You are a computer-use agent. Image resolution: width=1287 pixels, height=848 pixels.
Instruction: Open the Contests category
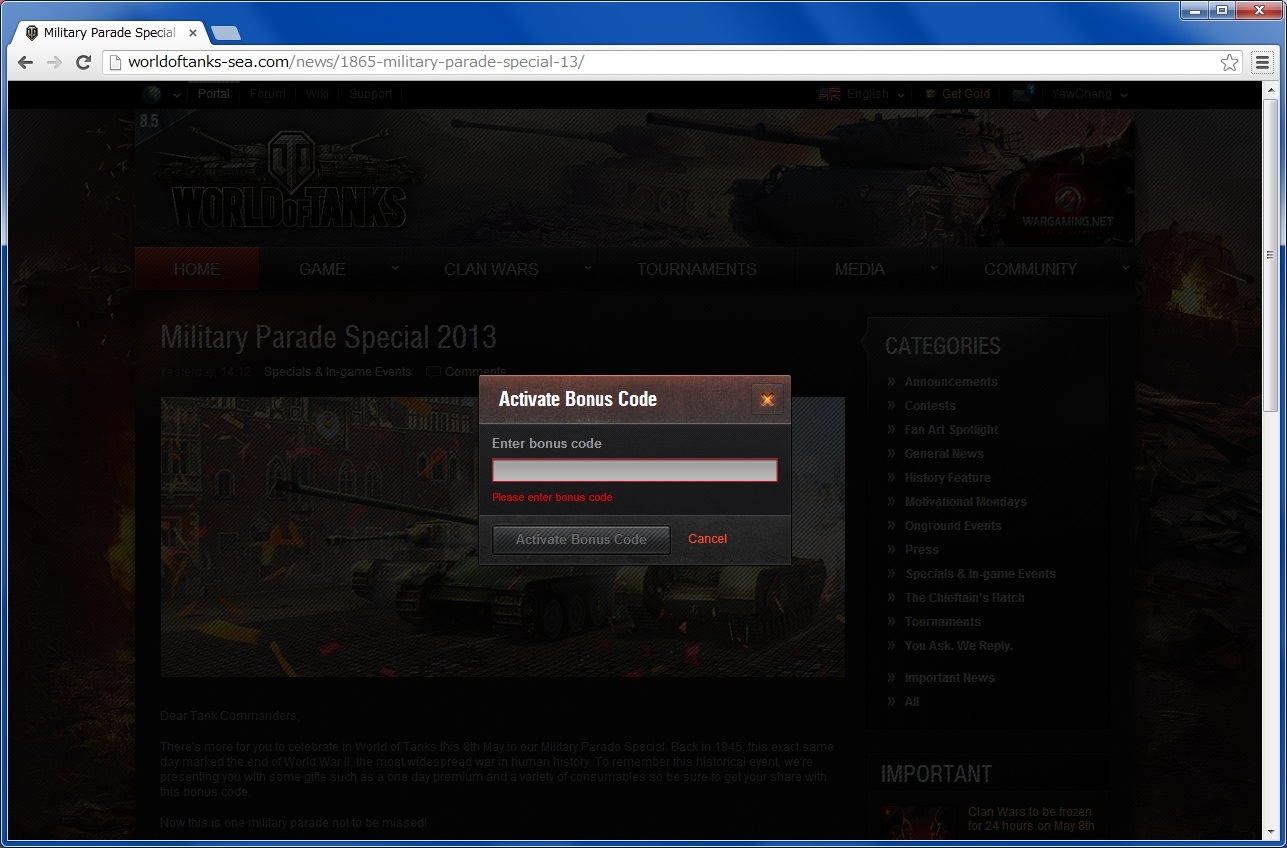click(x=930, y=406)
